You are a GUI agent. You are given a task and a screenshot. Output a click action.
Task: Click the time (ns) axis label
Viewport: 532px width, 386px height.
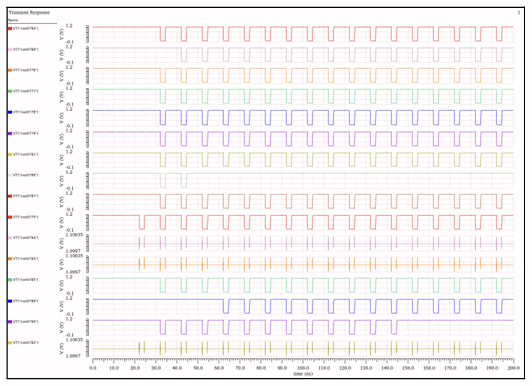tap(303, 374)
